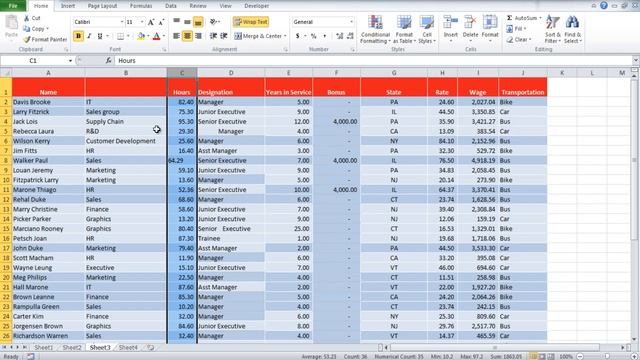Align text right in the selection

pyautogui.click(x=198, y=36)
